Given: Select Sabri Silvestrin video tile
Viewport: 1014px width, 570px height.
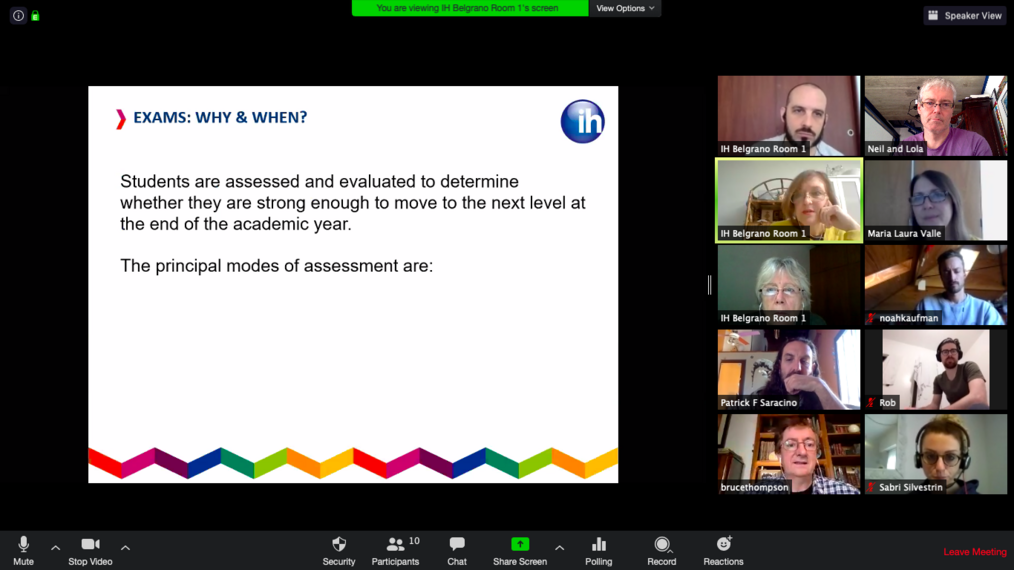Looking at the screenshot, I should pos(936,455).
